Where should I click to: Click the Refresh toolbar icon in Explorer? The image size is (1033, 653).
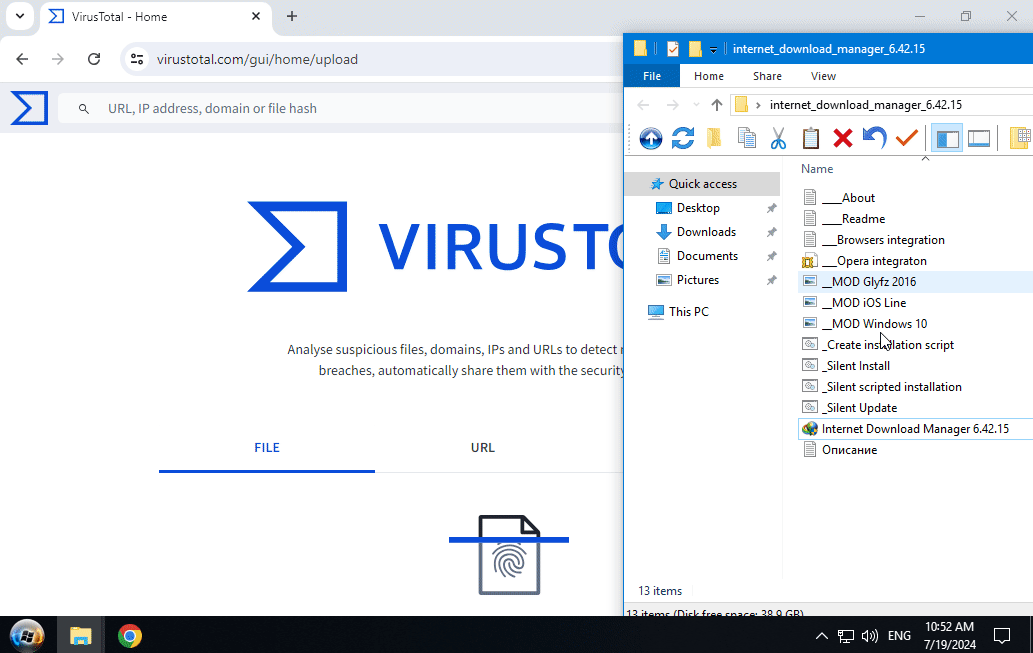click(x=683, y=138)
